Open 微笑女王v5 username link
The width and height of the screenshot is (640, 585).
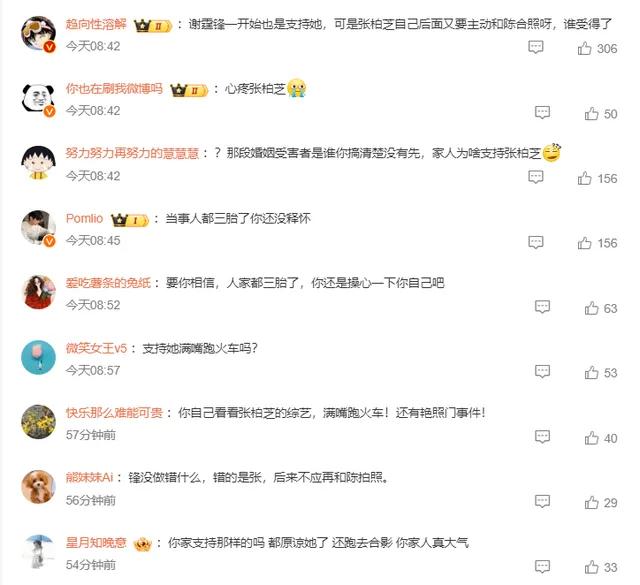coord(96,348)
